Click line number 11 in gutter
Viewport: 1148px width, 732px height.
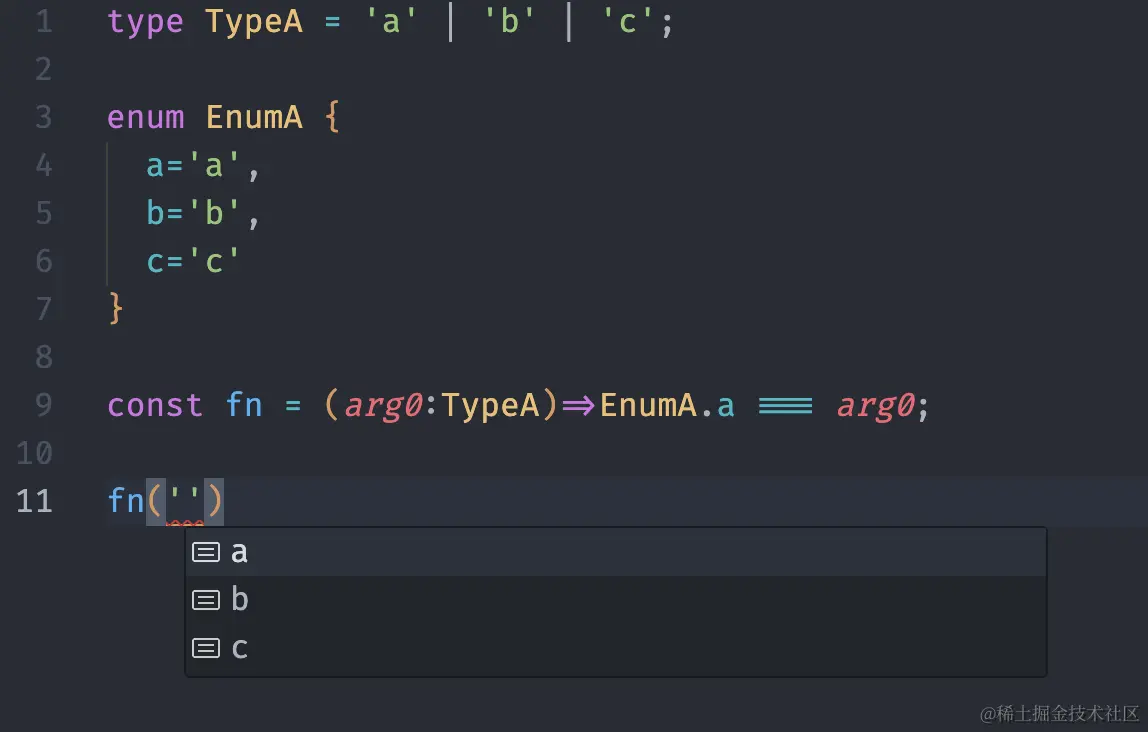tap(34, 501)
